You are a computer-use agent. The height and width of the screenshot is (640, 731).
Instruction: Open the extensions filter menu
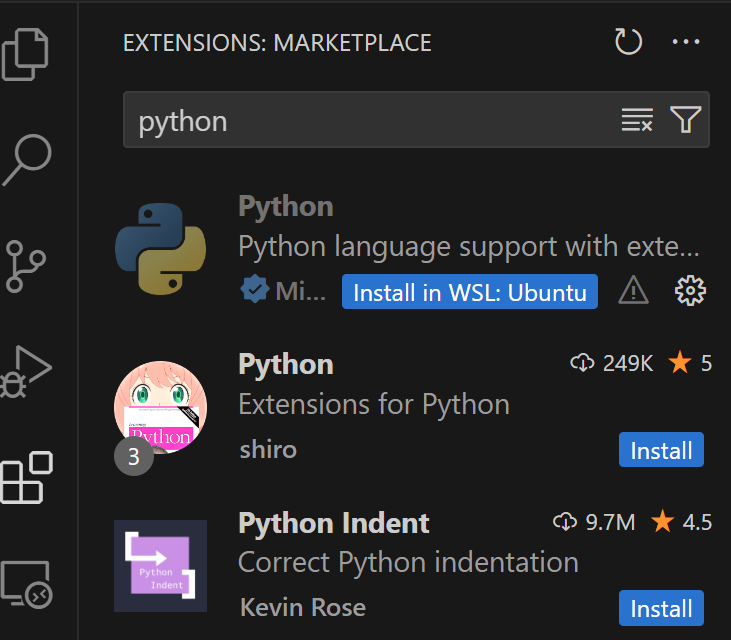[x=685, y=119]
